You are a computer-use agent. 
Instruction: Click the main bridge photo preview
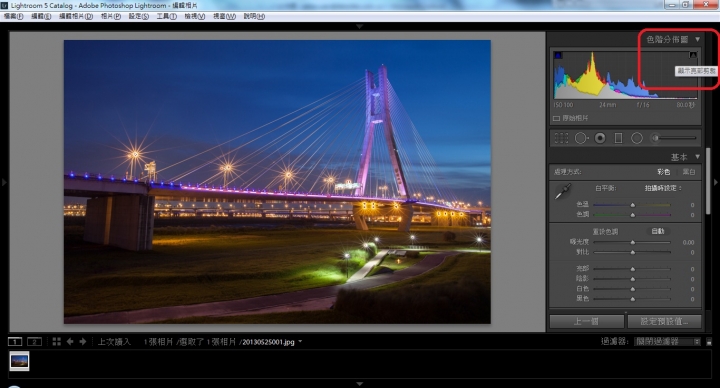pyautogui.click(x=277, y=182)
